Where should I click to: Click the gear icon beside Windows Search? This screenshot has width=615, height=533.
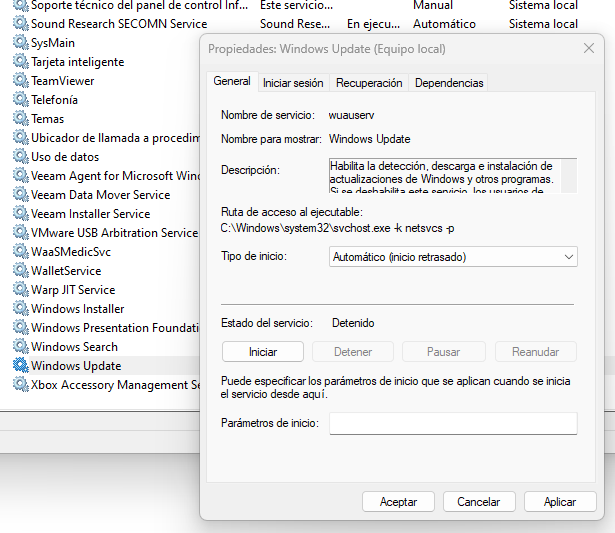pos(21,347)
